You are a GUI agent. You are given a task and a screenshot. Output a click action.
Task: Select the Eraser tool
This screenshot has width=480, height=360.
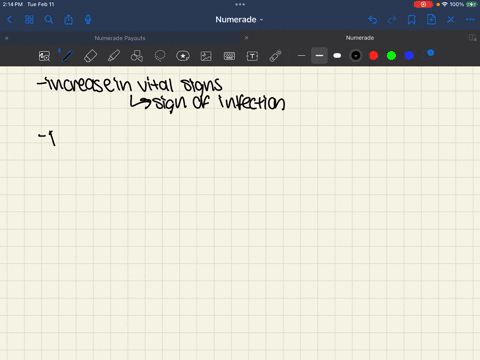tap(90, 56)
